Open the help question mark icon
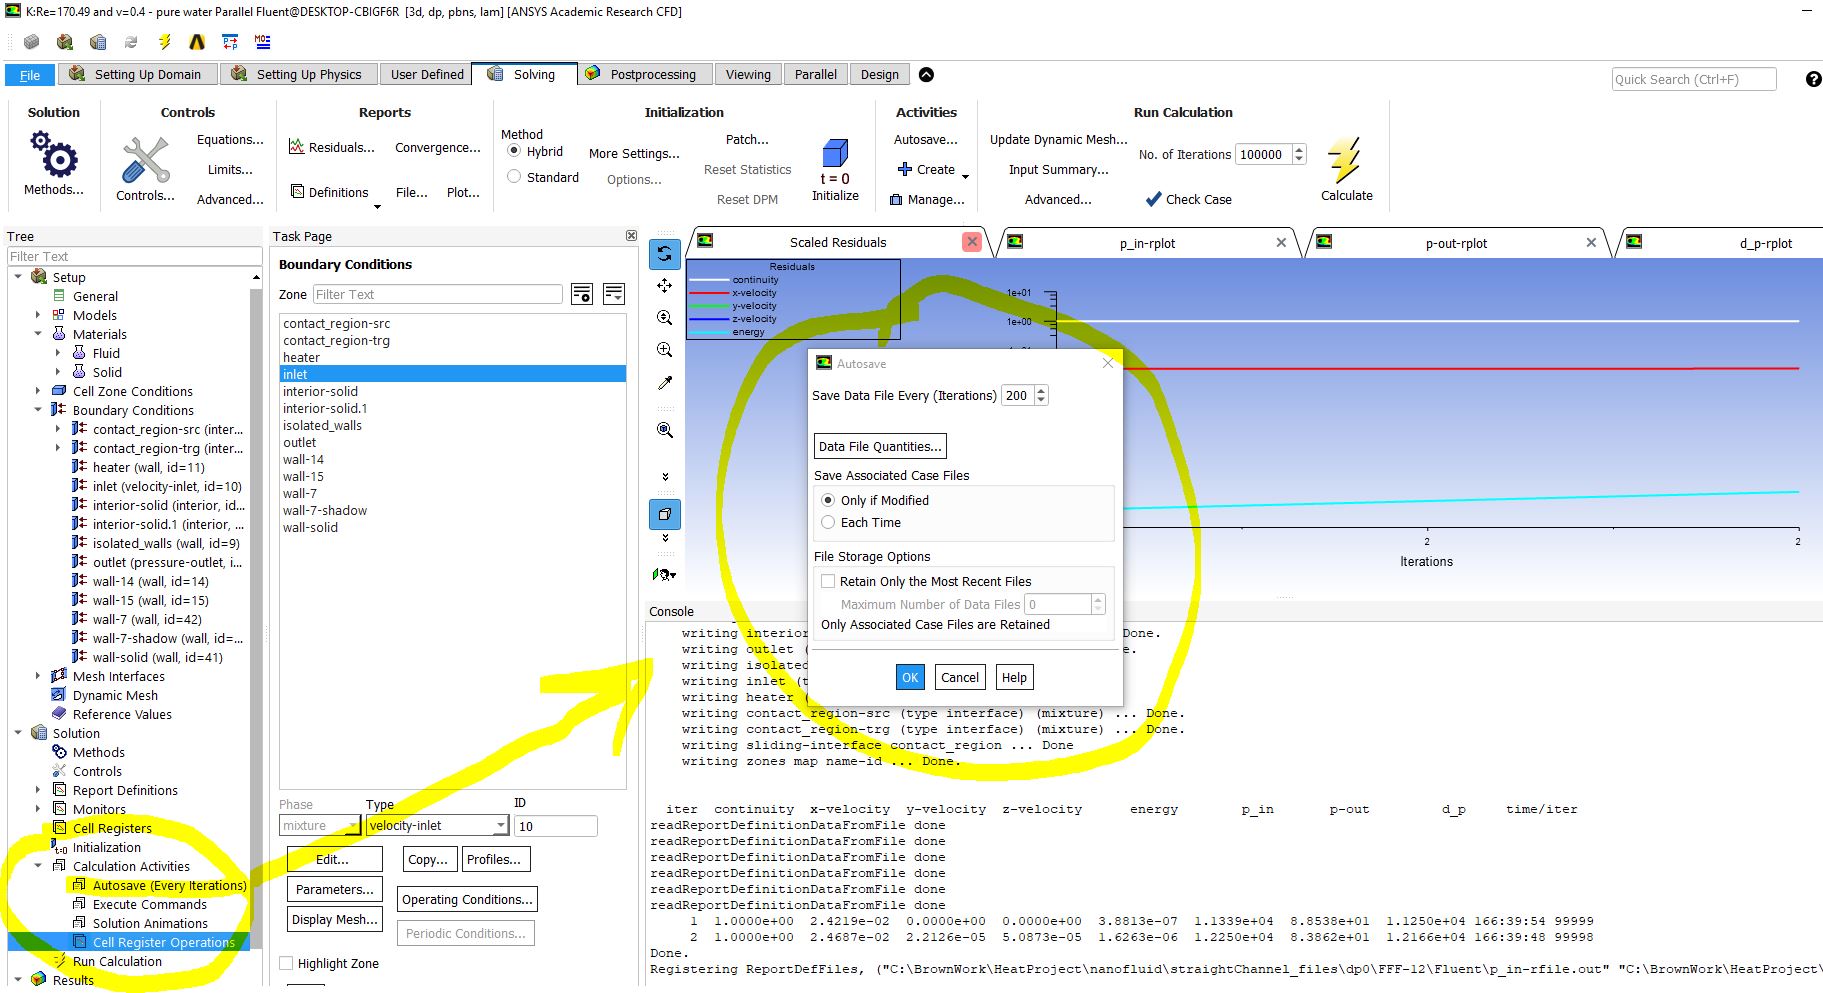 pyautogui.click(x=1813, y=79)
